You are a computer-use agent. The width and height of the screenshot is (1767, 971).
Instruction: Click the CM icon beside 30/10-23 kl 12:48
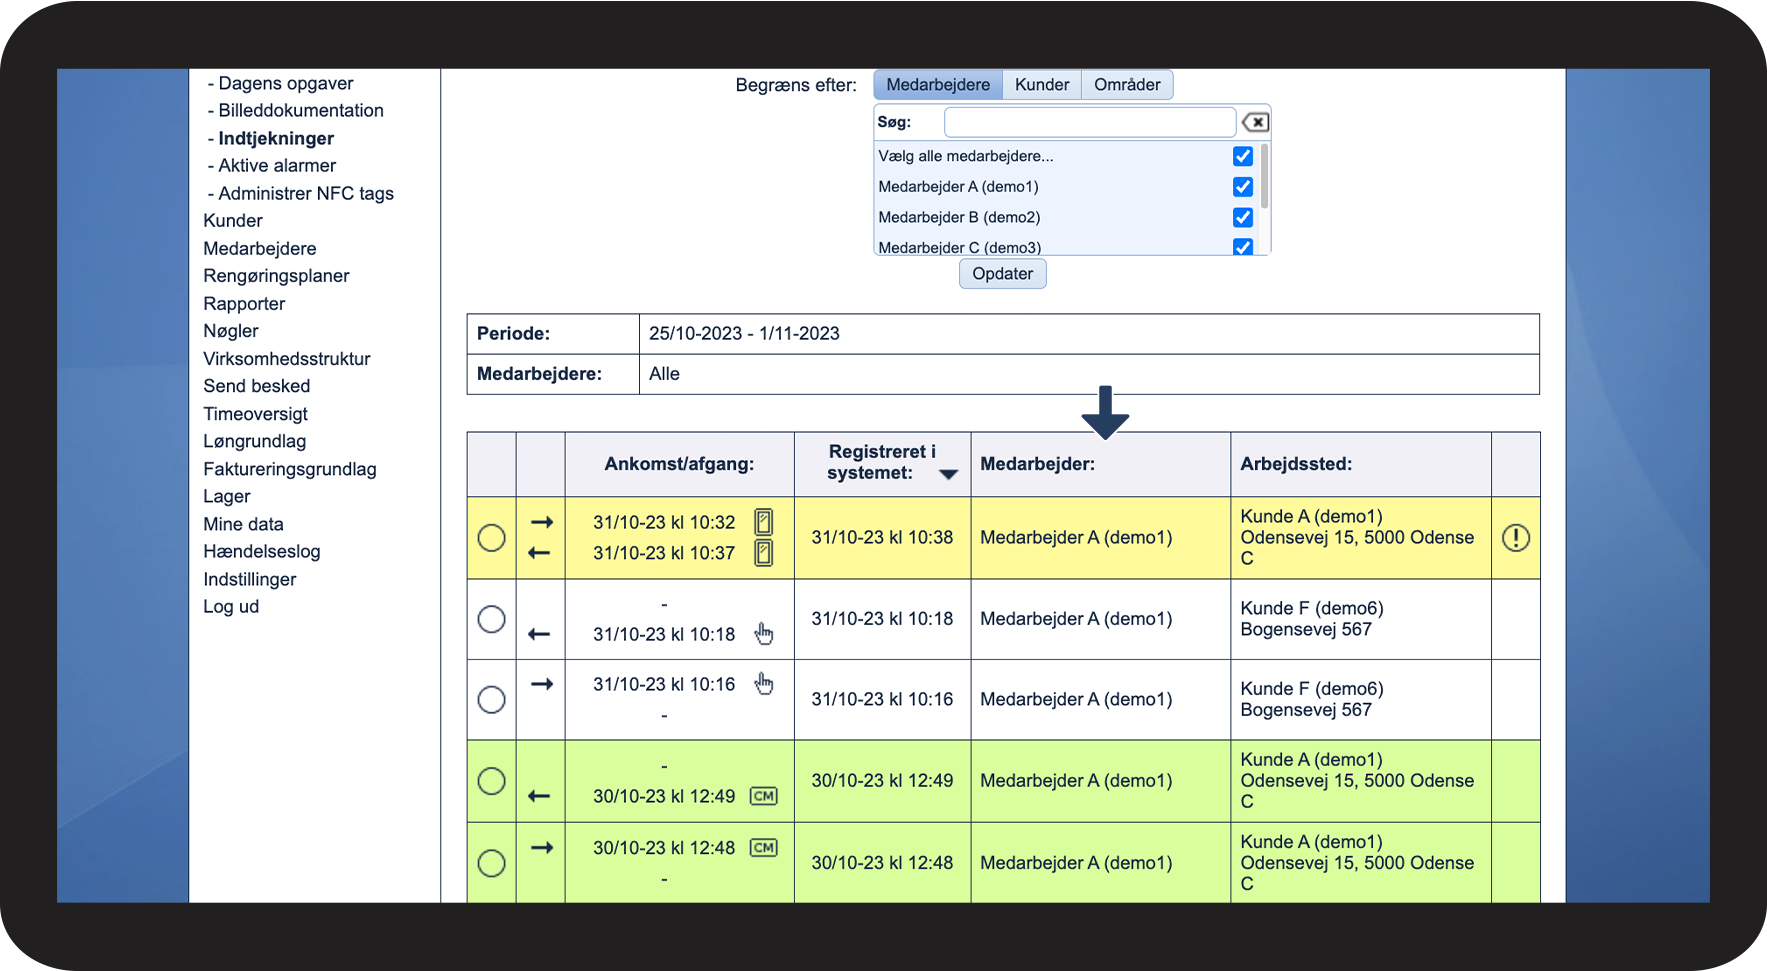(x=764, y=848)
